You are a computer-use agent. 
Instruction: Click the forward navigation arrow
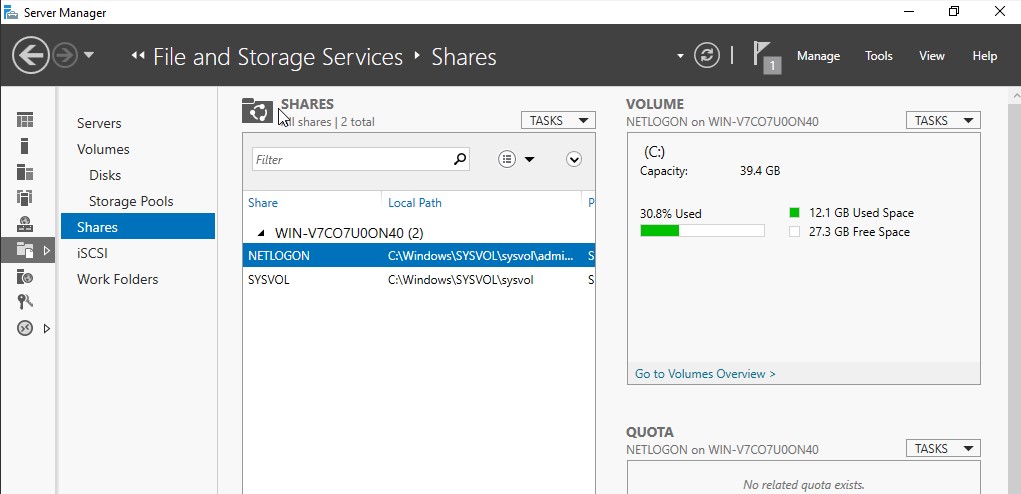coord(64,56)
